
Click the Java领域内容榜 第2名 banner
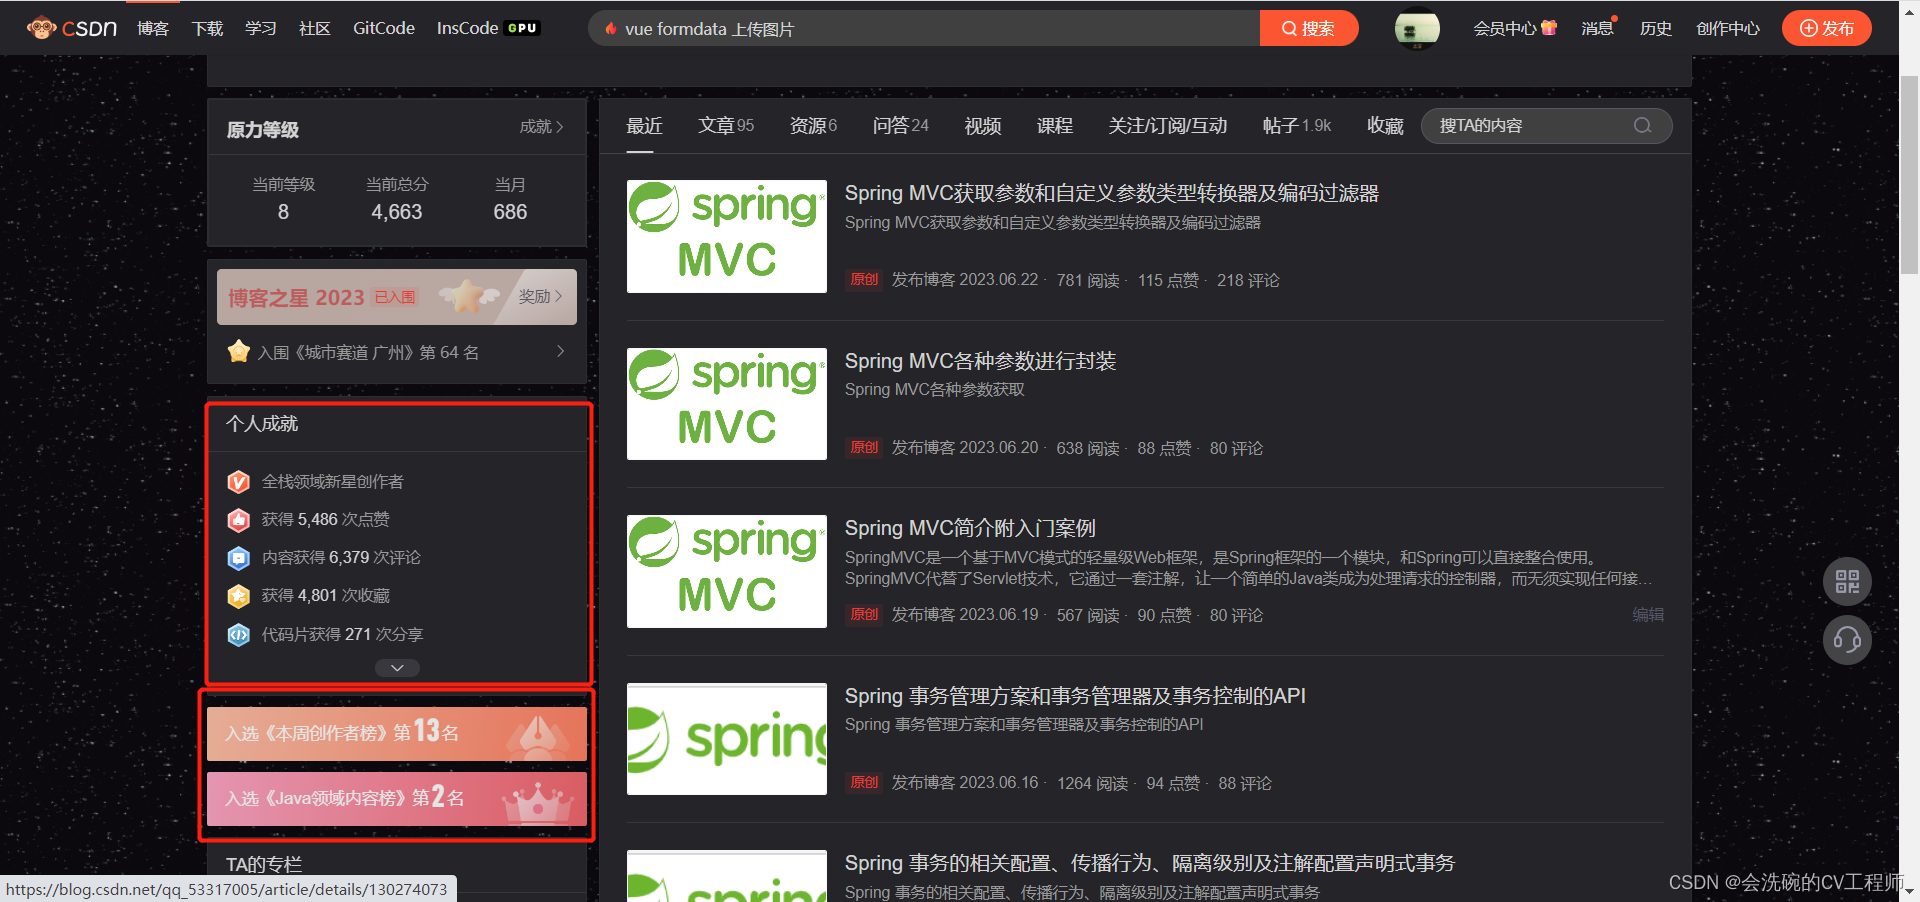tap(397, 798)
